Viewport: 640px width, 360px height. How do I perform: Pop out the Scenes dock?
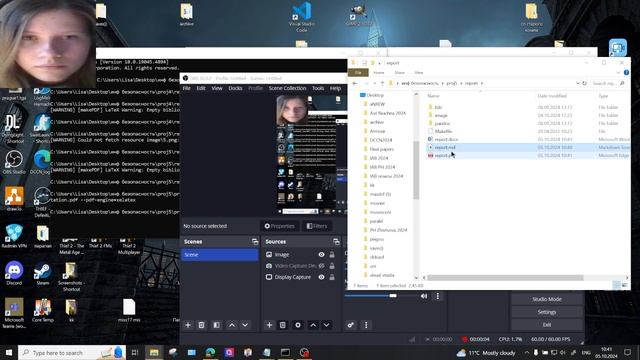255,242
